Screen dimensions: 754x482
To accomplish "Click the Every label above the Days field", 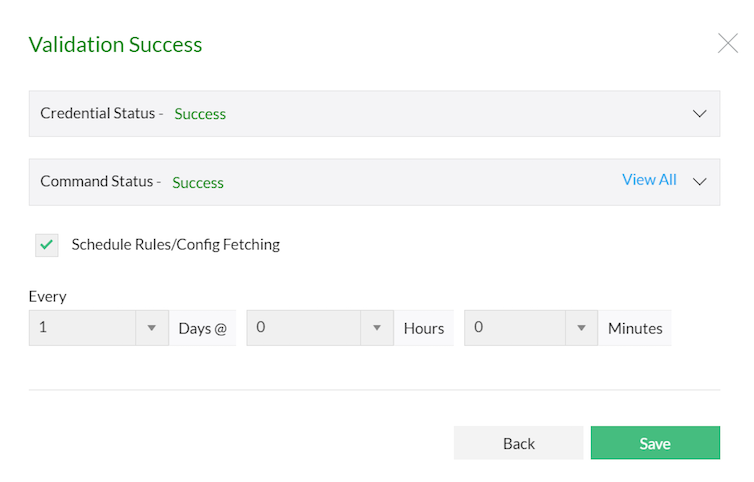I will pos(47,296).
